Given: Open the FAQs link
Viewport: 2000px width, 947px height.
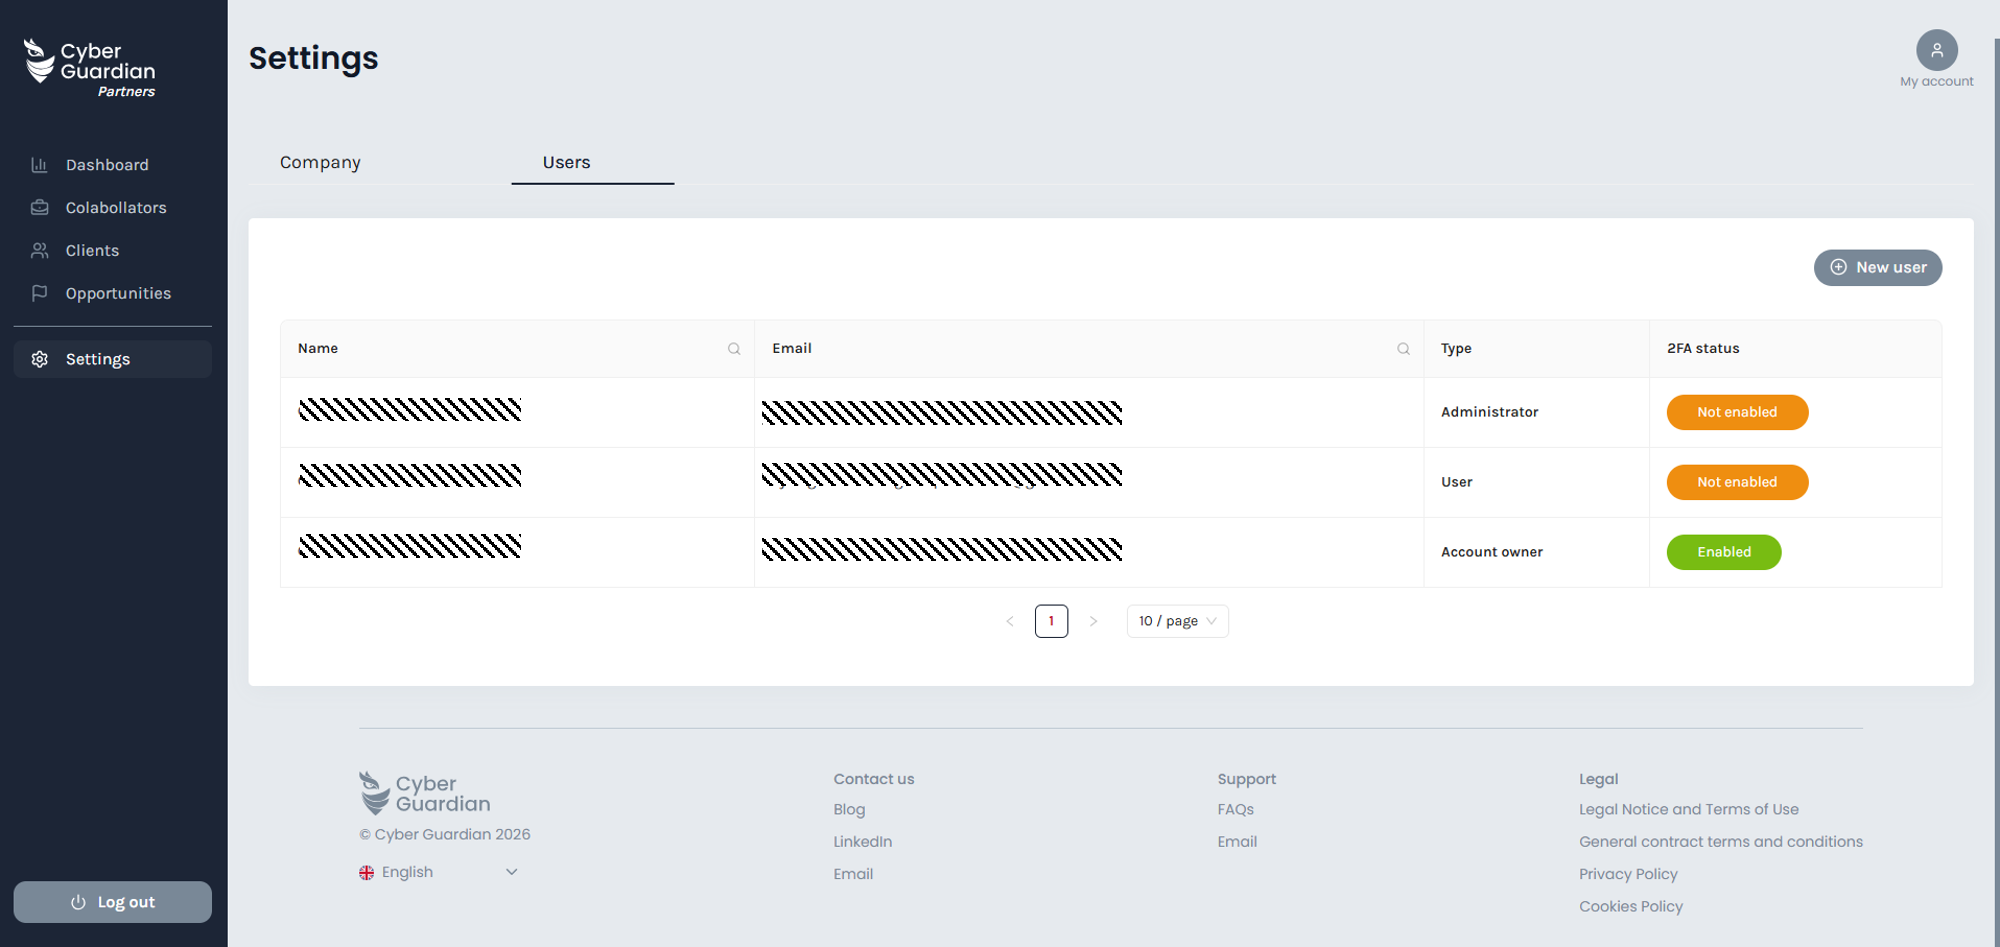Looking at the screenshot, I should (x=1235, y=810).
